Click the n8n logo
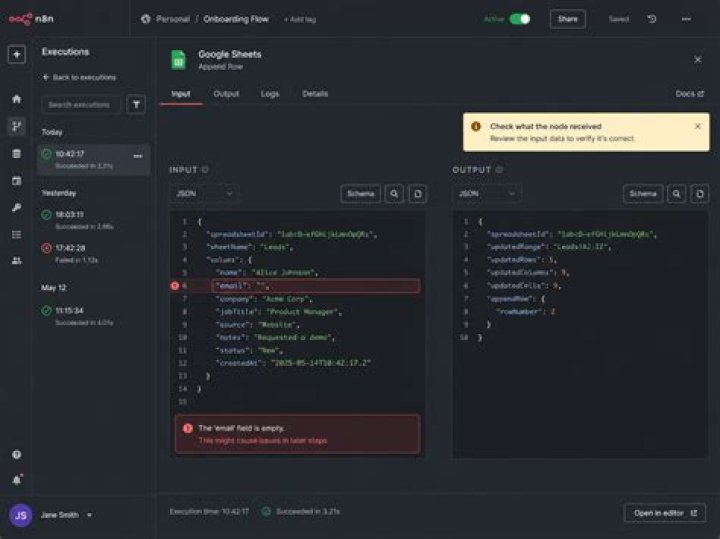 (31, 19)
